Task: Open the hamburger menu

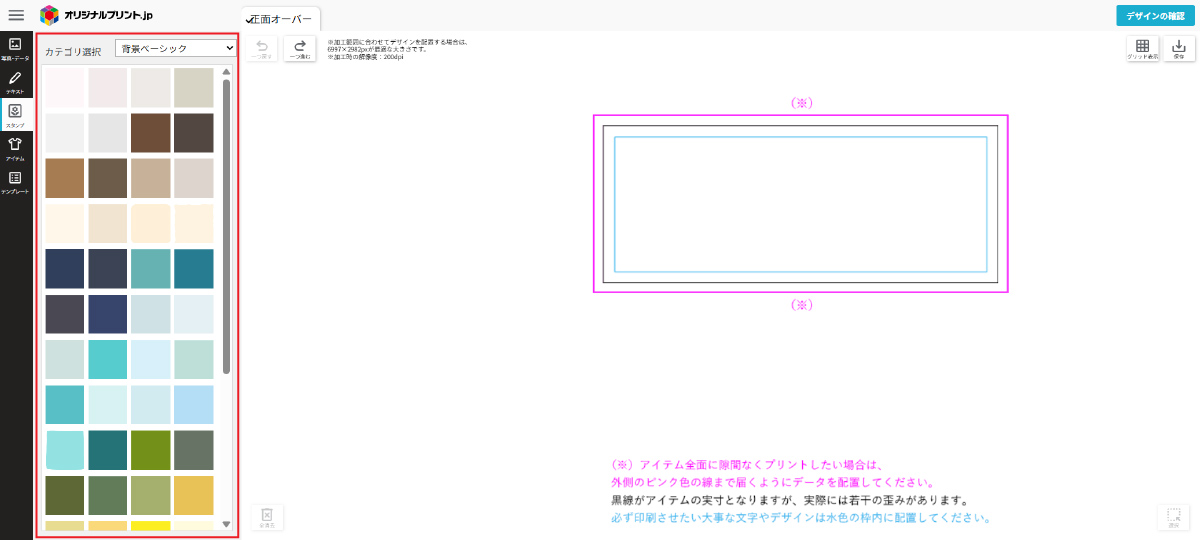Action: [16, 15]
